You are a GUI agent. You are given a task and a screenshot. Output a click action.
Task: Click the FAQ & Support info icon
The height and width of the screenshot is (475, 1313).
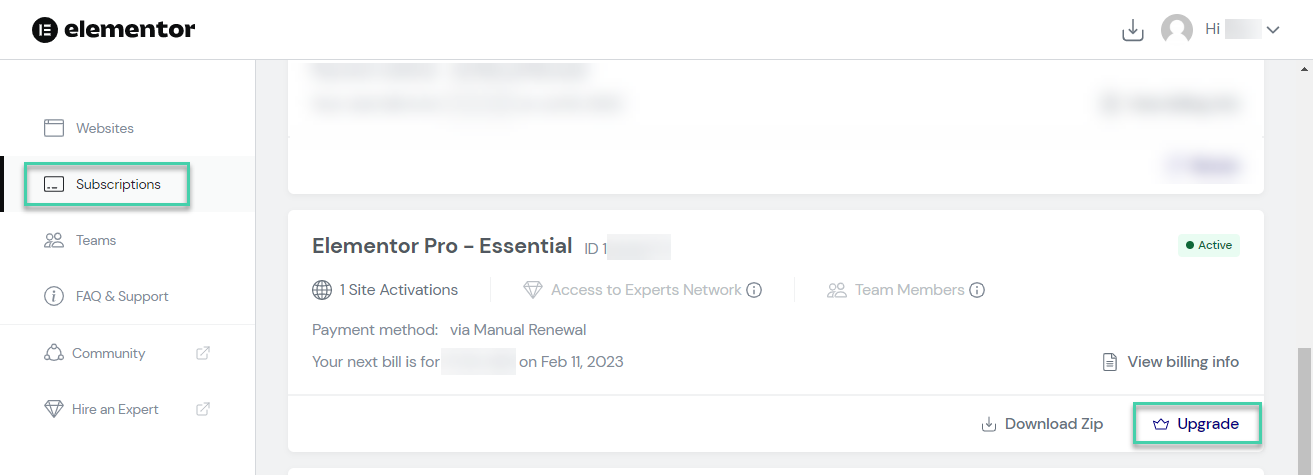pyautogui.click(x=54, y=296)
